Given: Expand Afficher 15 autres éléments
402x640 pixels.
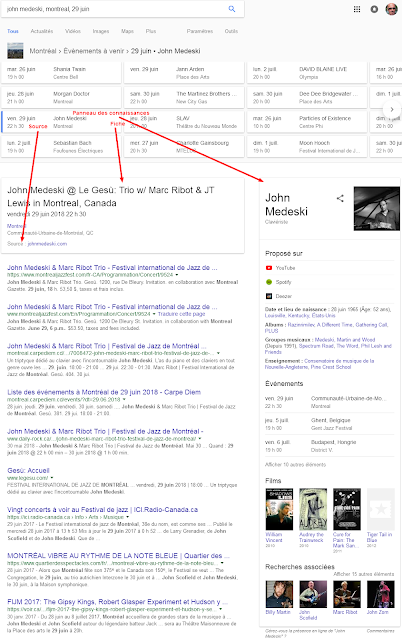Looking at the screenshot, I should (x=364, y=574).
